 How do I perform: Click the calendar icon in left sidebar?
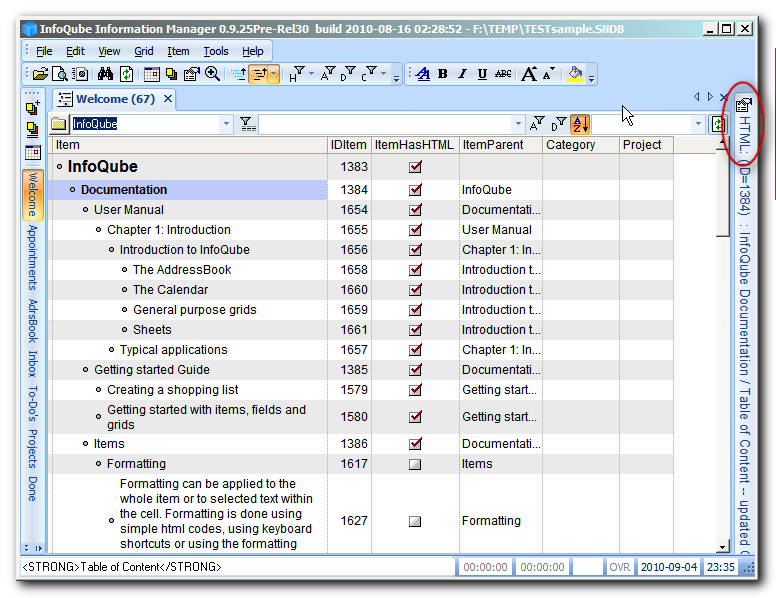(33, 152)
